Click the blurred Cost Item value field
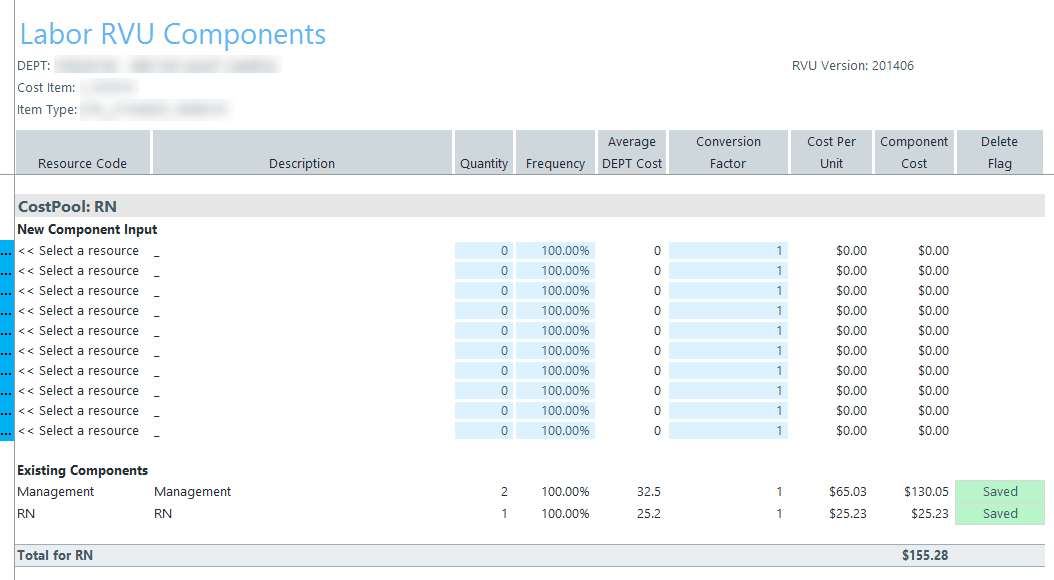The width and height of the screenshot is (1054, 580). point(110,87)
